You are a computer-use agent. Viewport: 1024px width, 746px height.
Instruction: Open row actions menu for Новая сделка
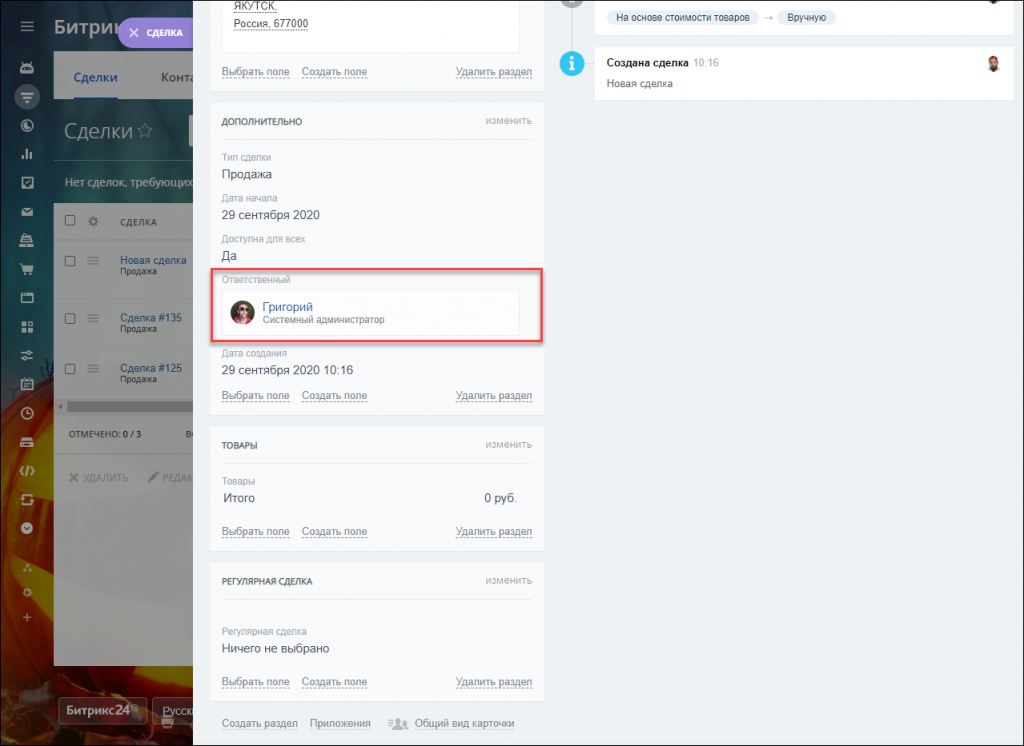[93, 261]
